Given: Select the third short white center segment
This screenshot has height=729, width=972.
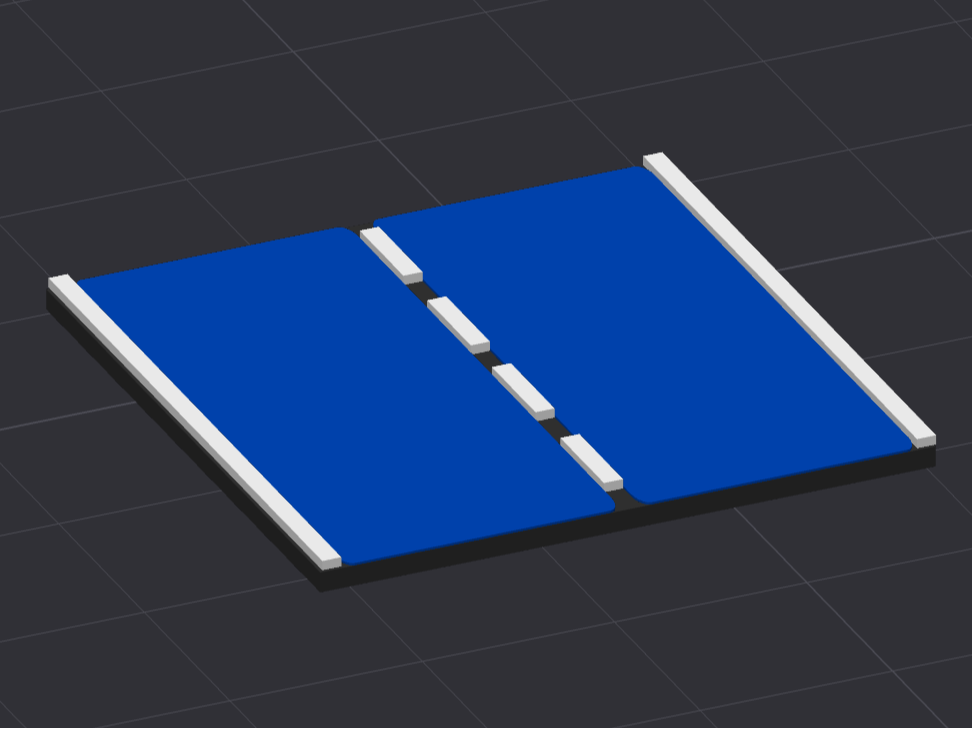Looking at the screenshot, I should pyautogui.click(x=522, y=389).
